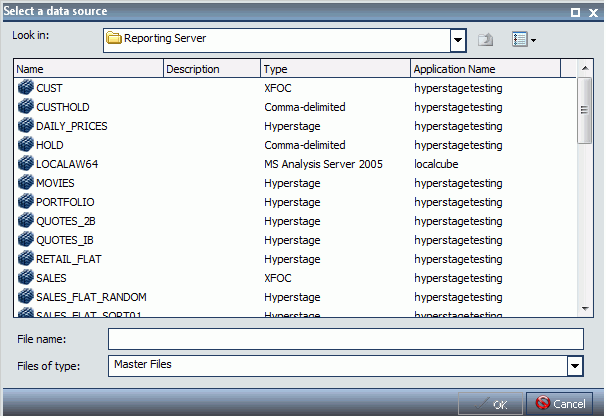
Task: Click the scrollbar down arrow
Action: (x=585, y=309)
